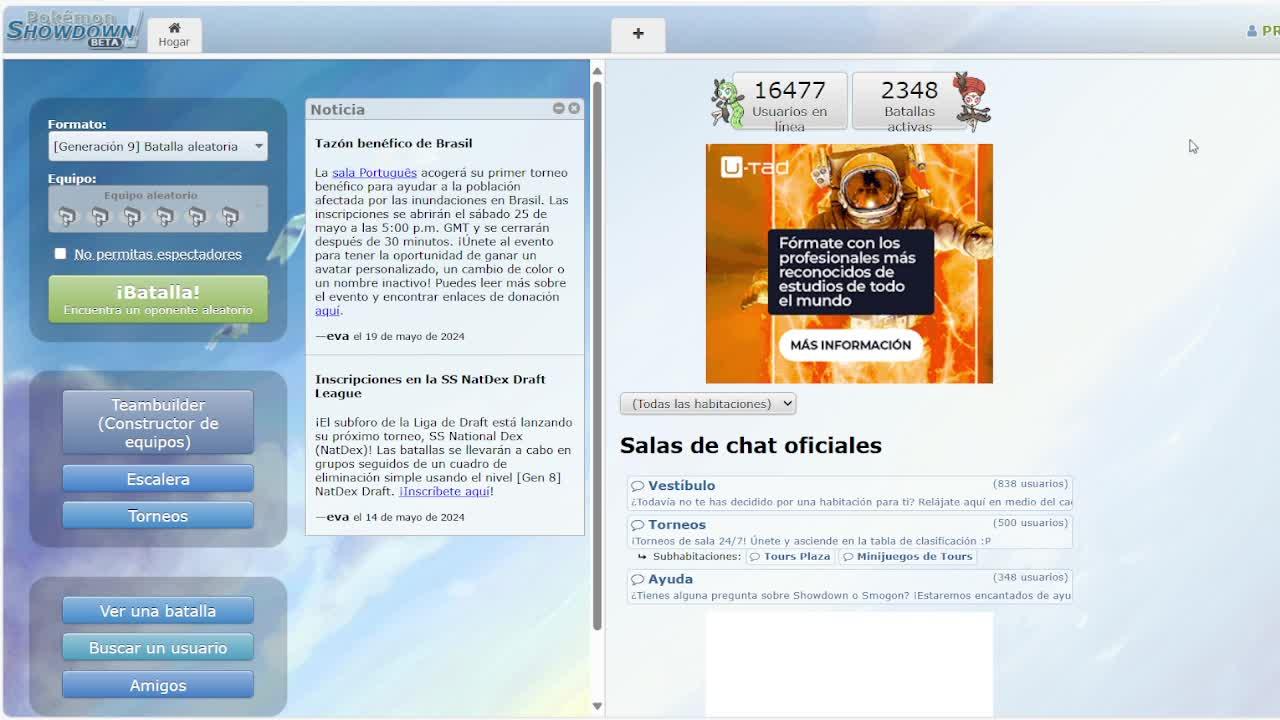Click the Pokémon Showdown logo
The width and height of the screenshot is (1280, 720).
pyautogui.click(x=72, y=29)
